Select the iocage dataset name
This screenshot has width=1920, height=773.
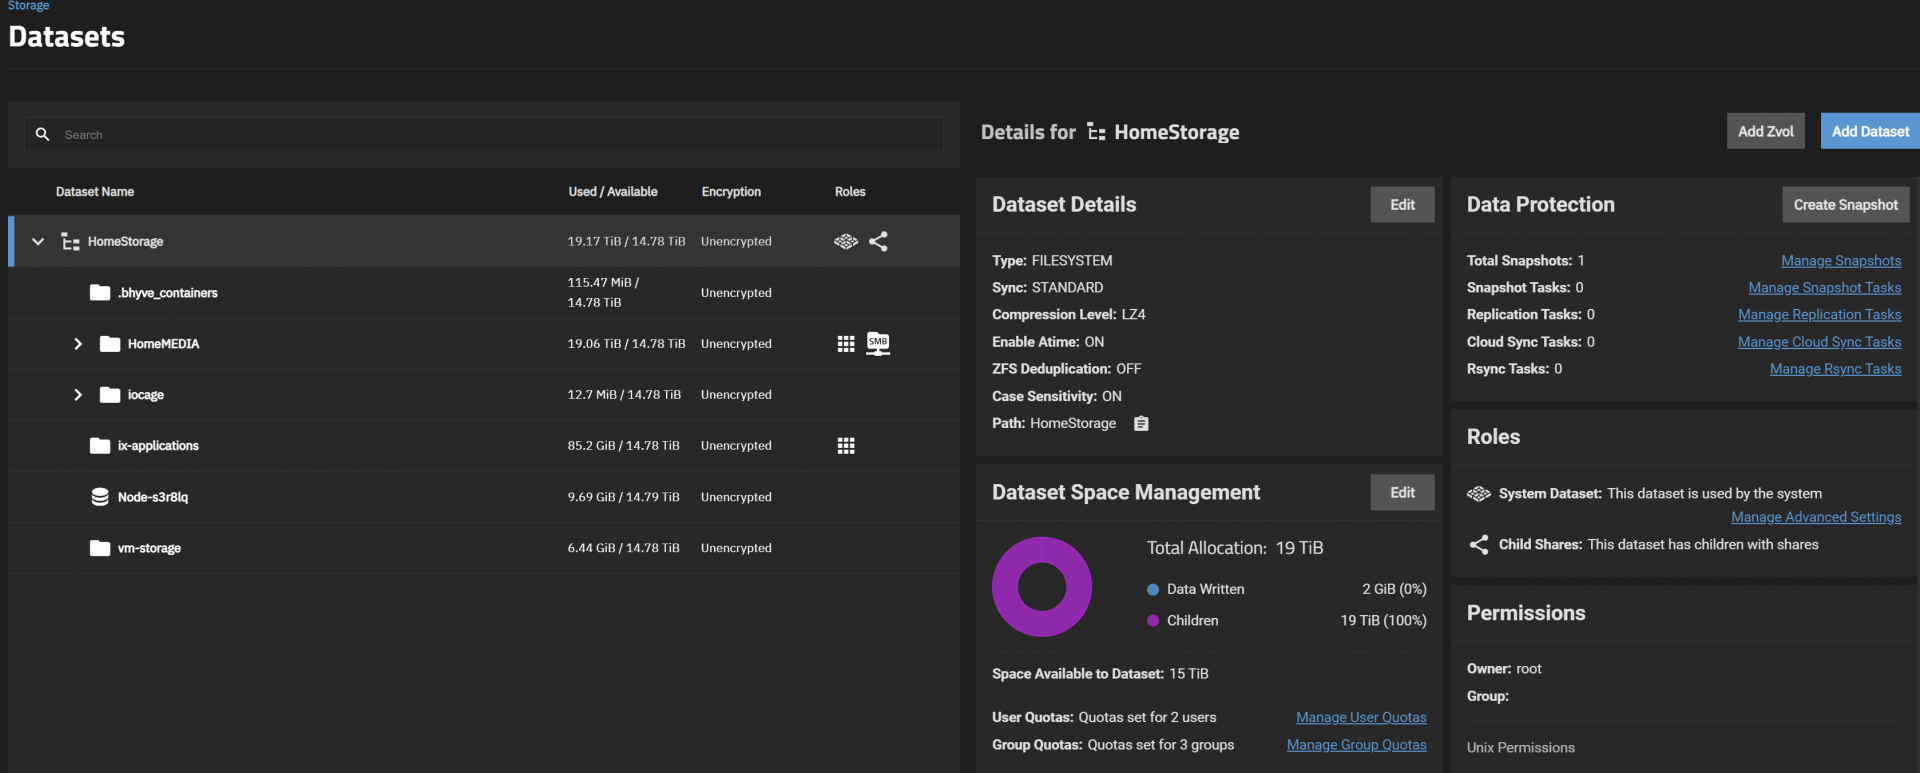pyautogui.click(x=146, y=395)
